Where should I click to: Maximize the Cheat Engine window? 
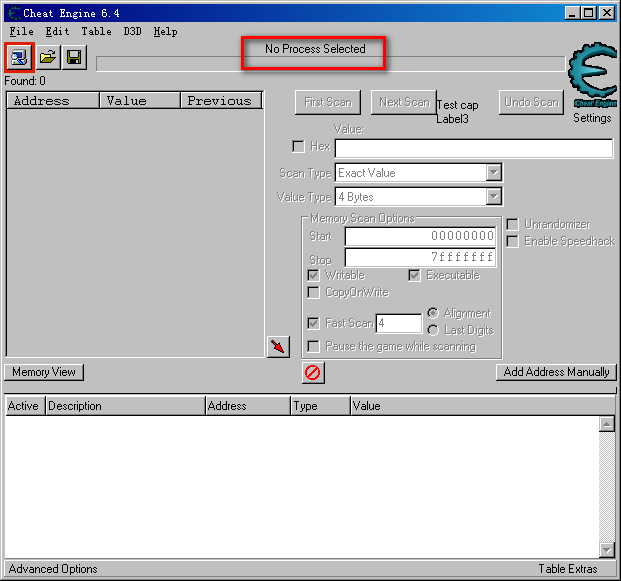click(x=589, y=13)
